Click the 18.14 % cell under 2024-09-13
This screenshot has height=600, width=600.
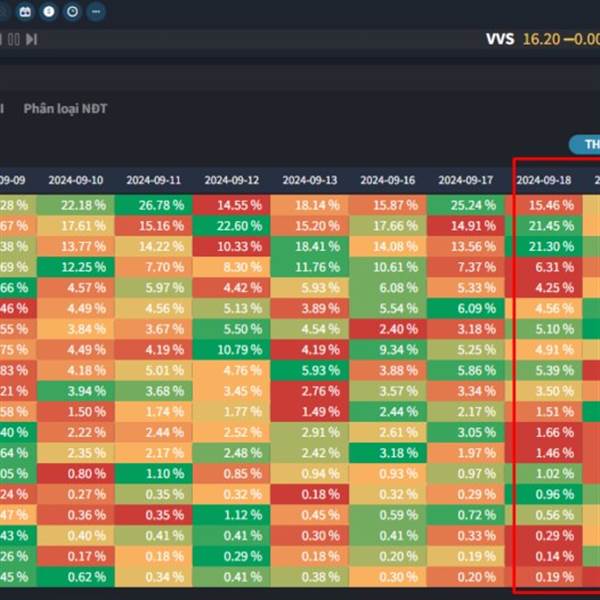310,205
